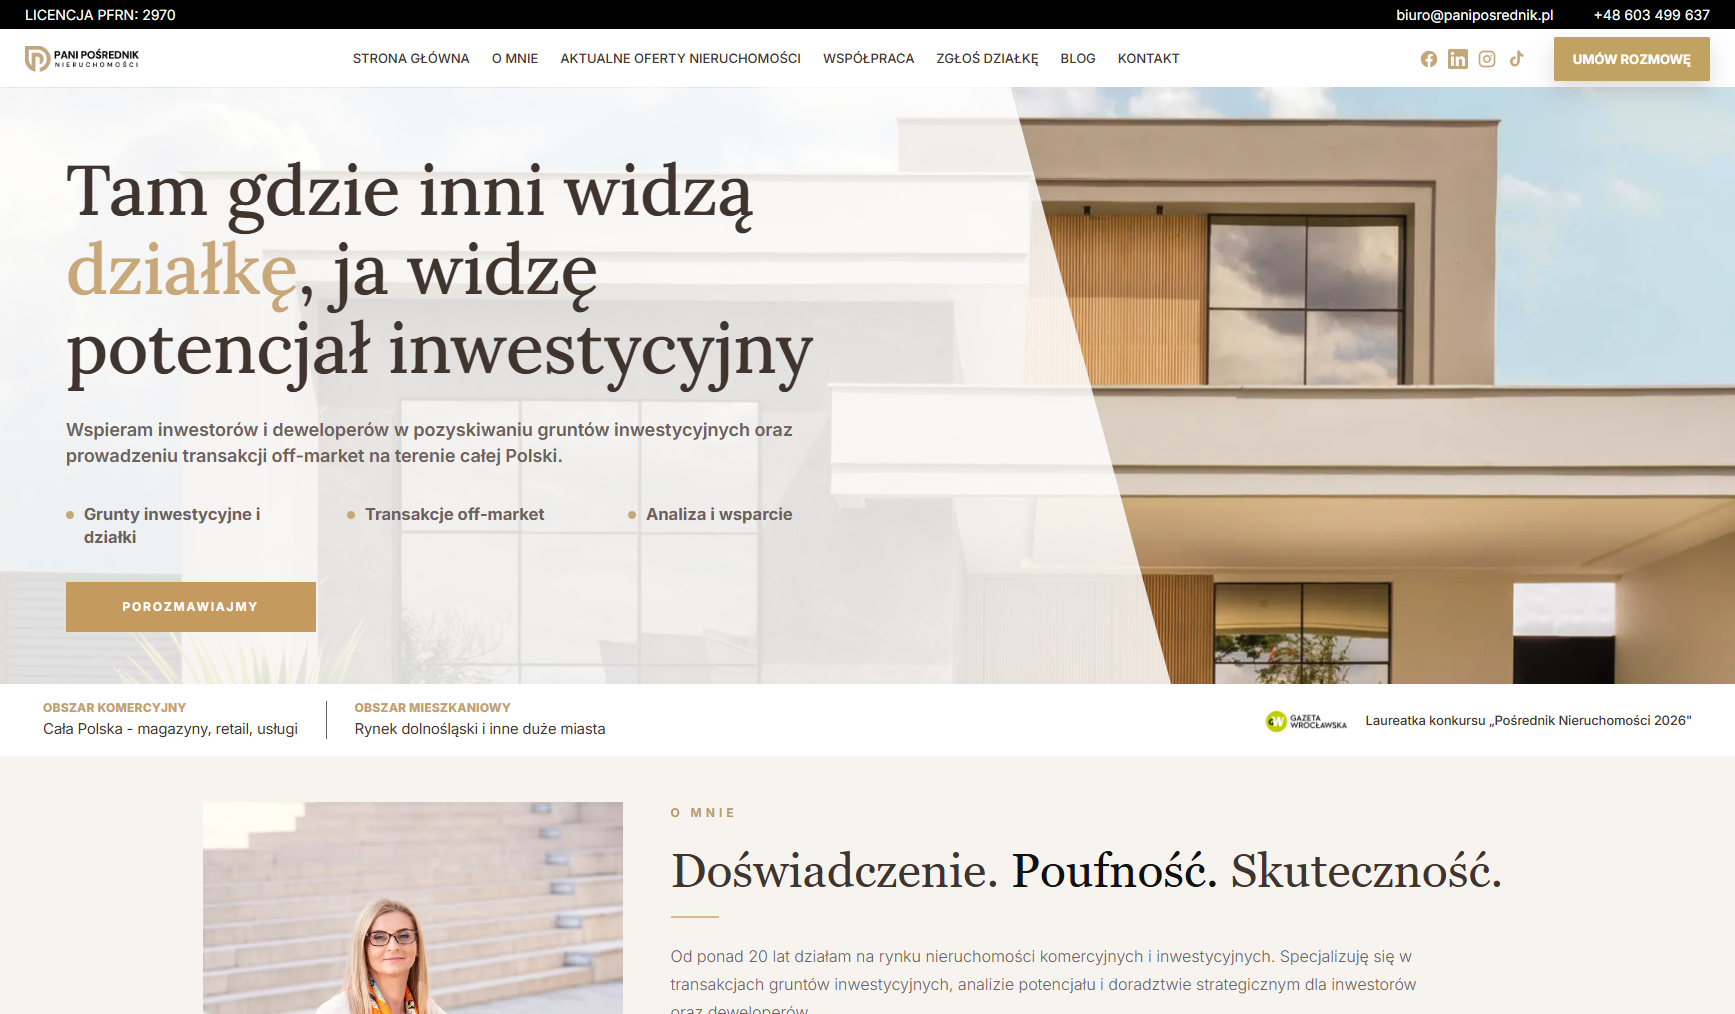The image size is (1735, 1014).
Task: Select Współpraca in the navigation
Action: pyautogui.click(x=869, y=59)
